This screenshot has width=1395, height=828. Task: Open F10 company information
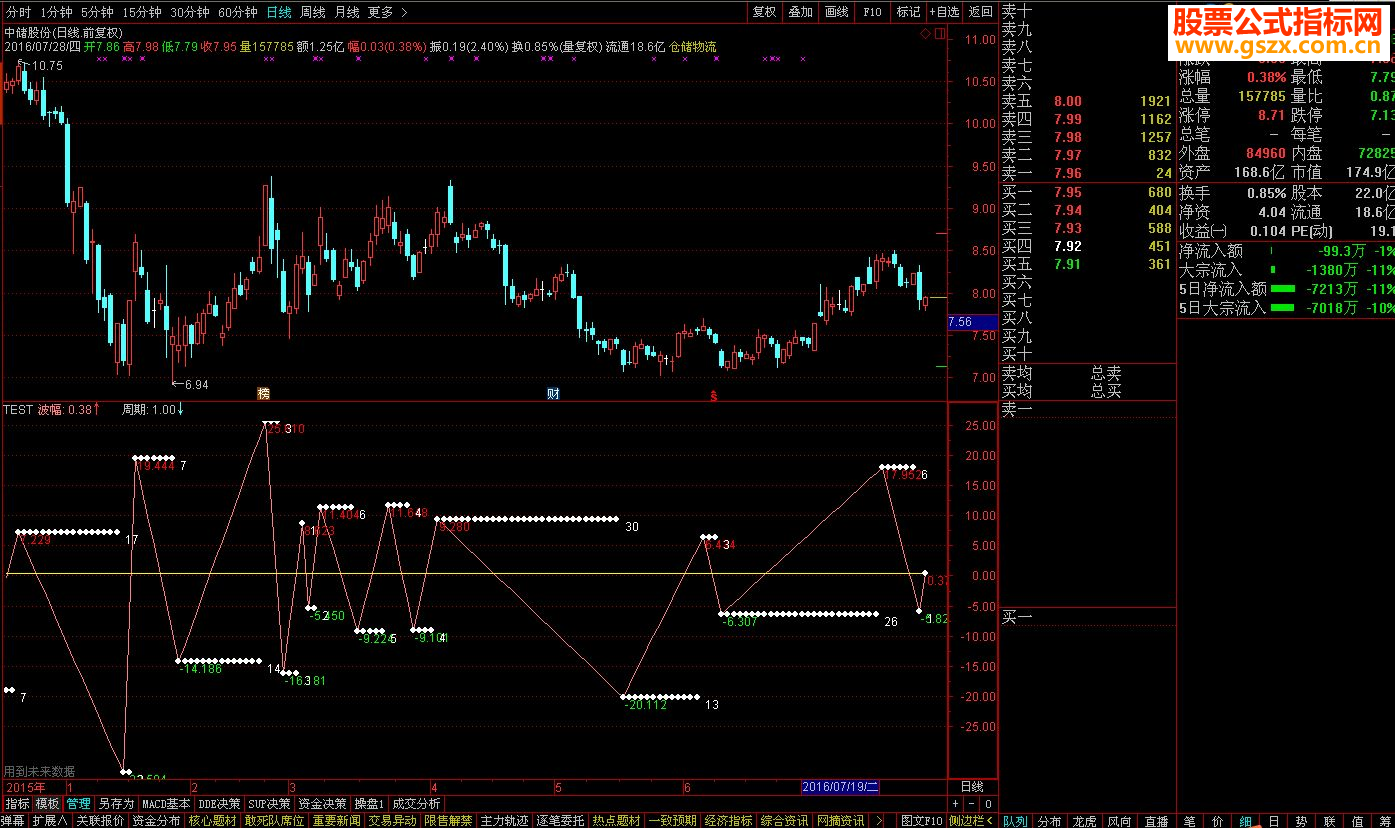[872, 12]
